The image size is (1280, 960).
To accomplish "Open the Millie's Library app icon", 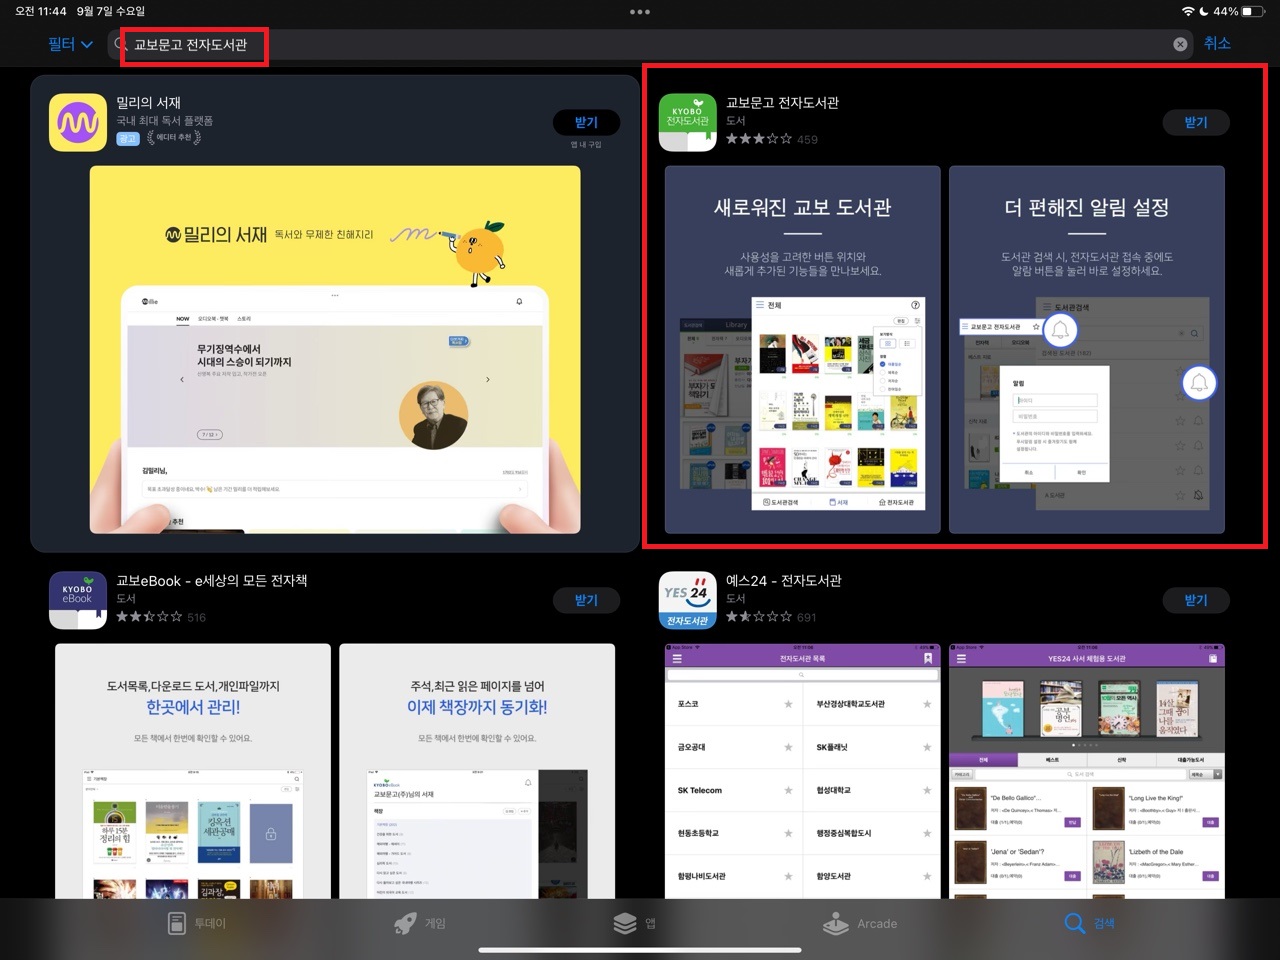I will tap(78, 122).
